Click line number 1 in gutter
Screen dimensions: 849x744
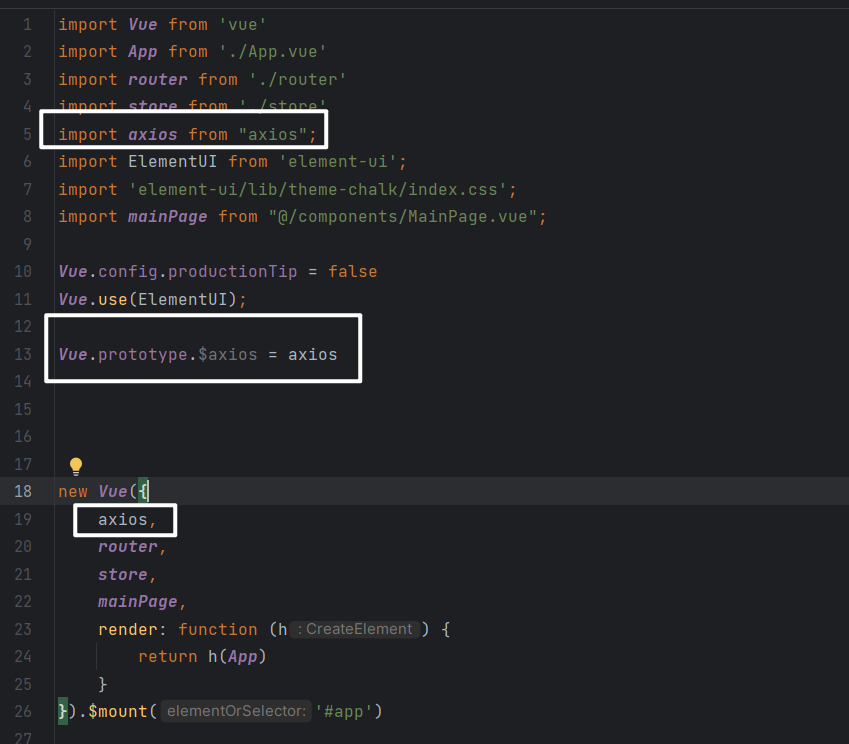pos(27,25)
